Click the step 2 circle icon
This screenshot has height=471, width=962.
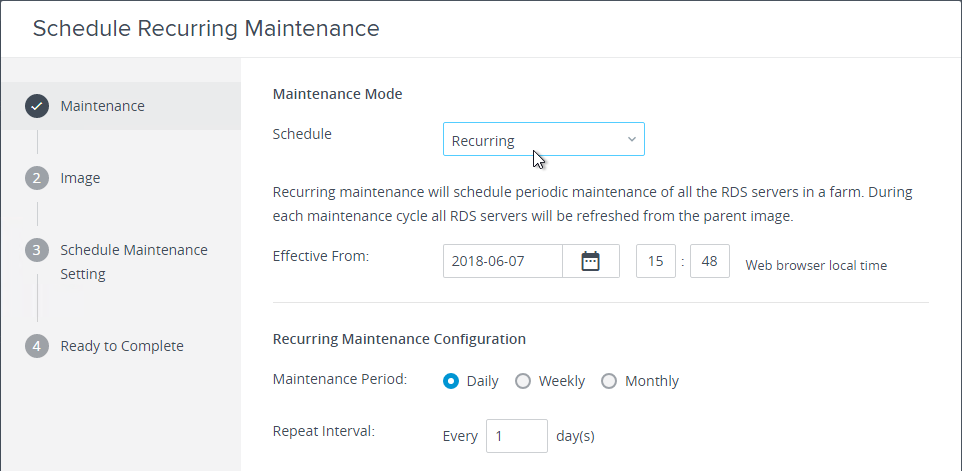37,178
